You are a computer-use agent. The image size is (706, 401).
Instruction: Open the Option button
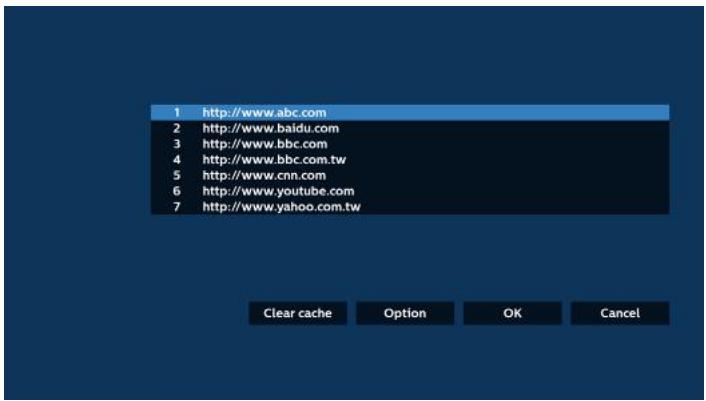(405, 313)
